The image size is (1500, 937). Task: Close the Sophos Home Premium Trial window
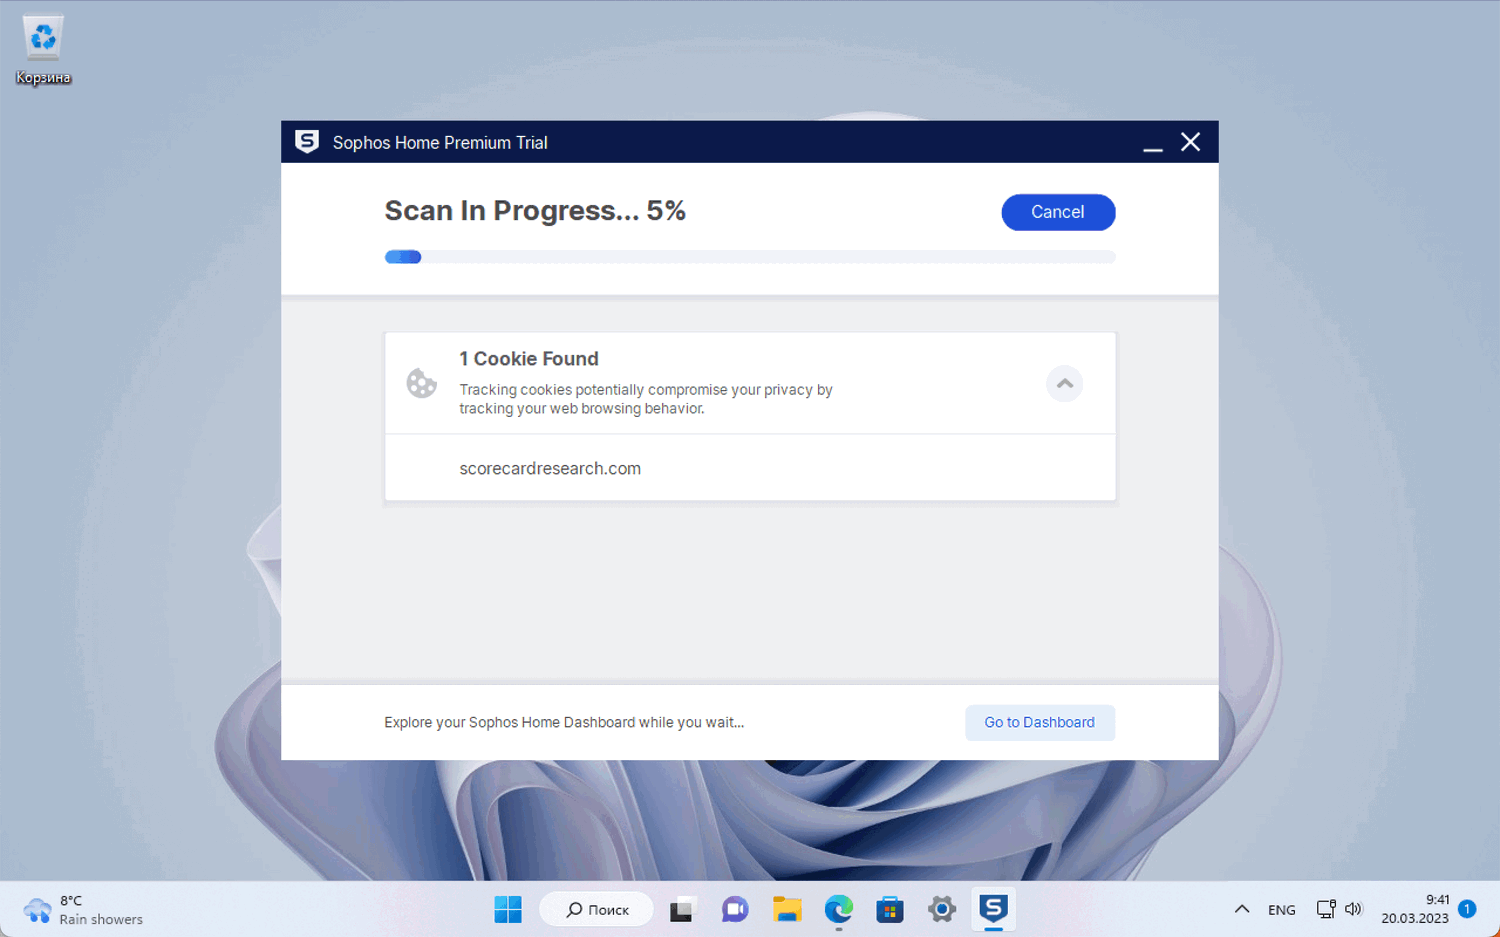tap(1190, 142)
